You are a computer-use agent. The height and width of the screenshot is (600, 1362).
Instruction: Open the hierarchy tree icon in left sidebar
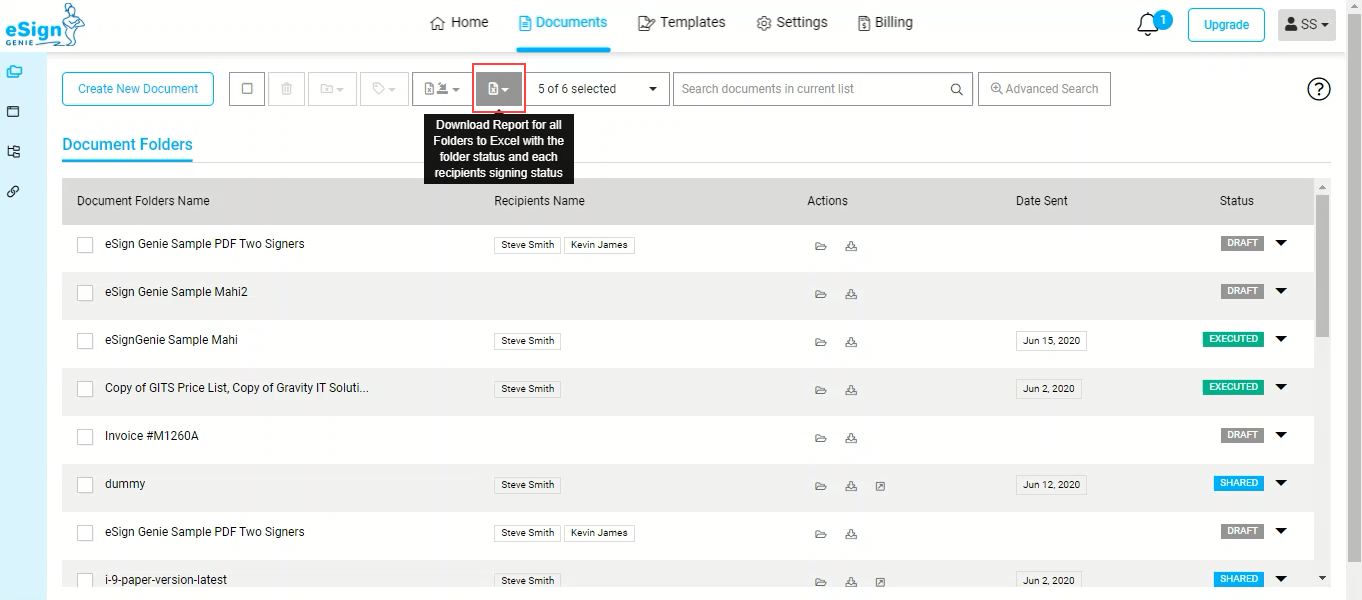tap(14, 152)
